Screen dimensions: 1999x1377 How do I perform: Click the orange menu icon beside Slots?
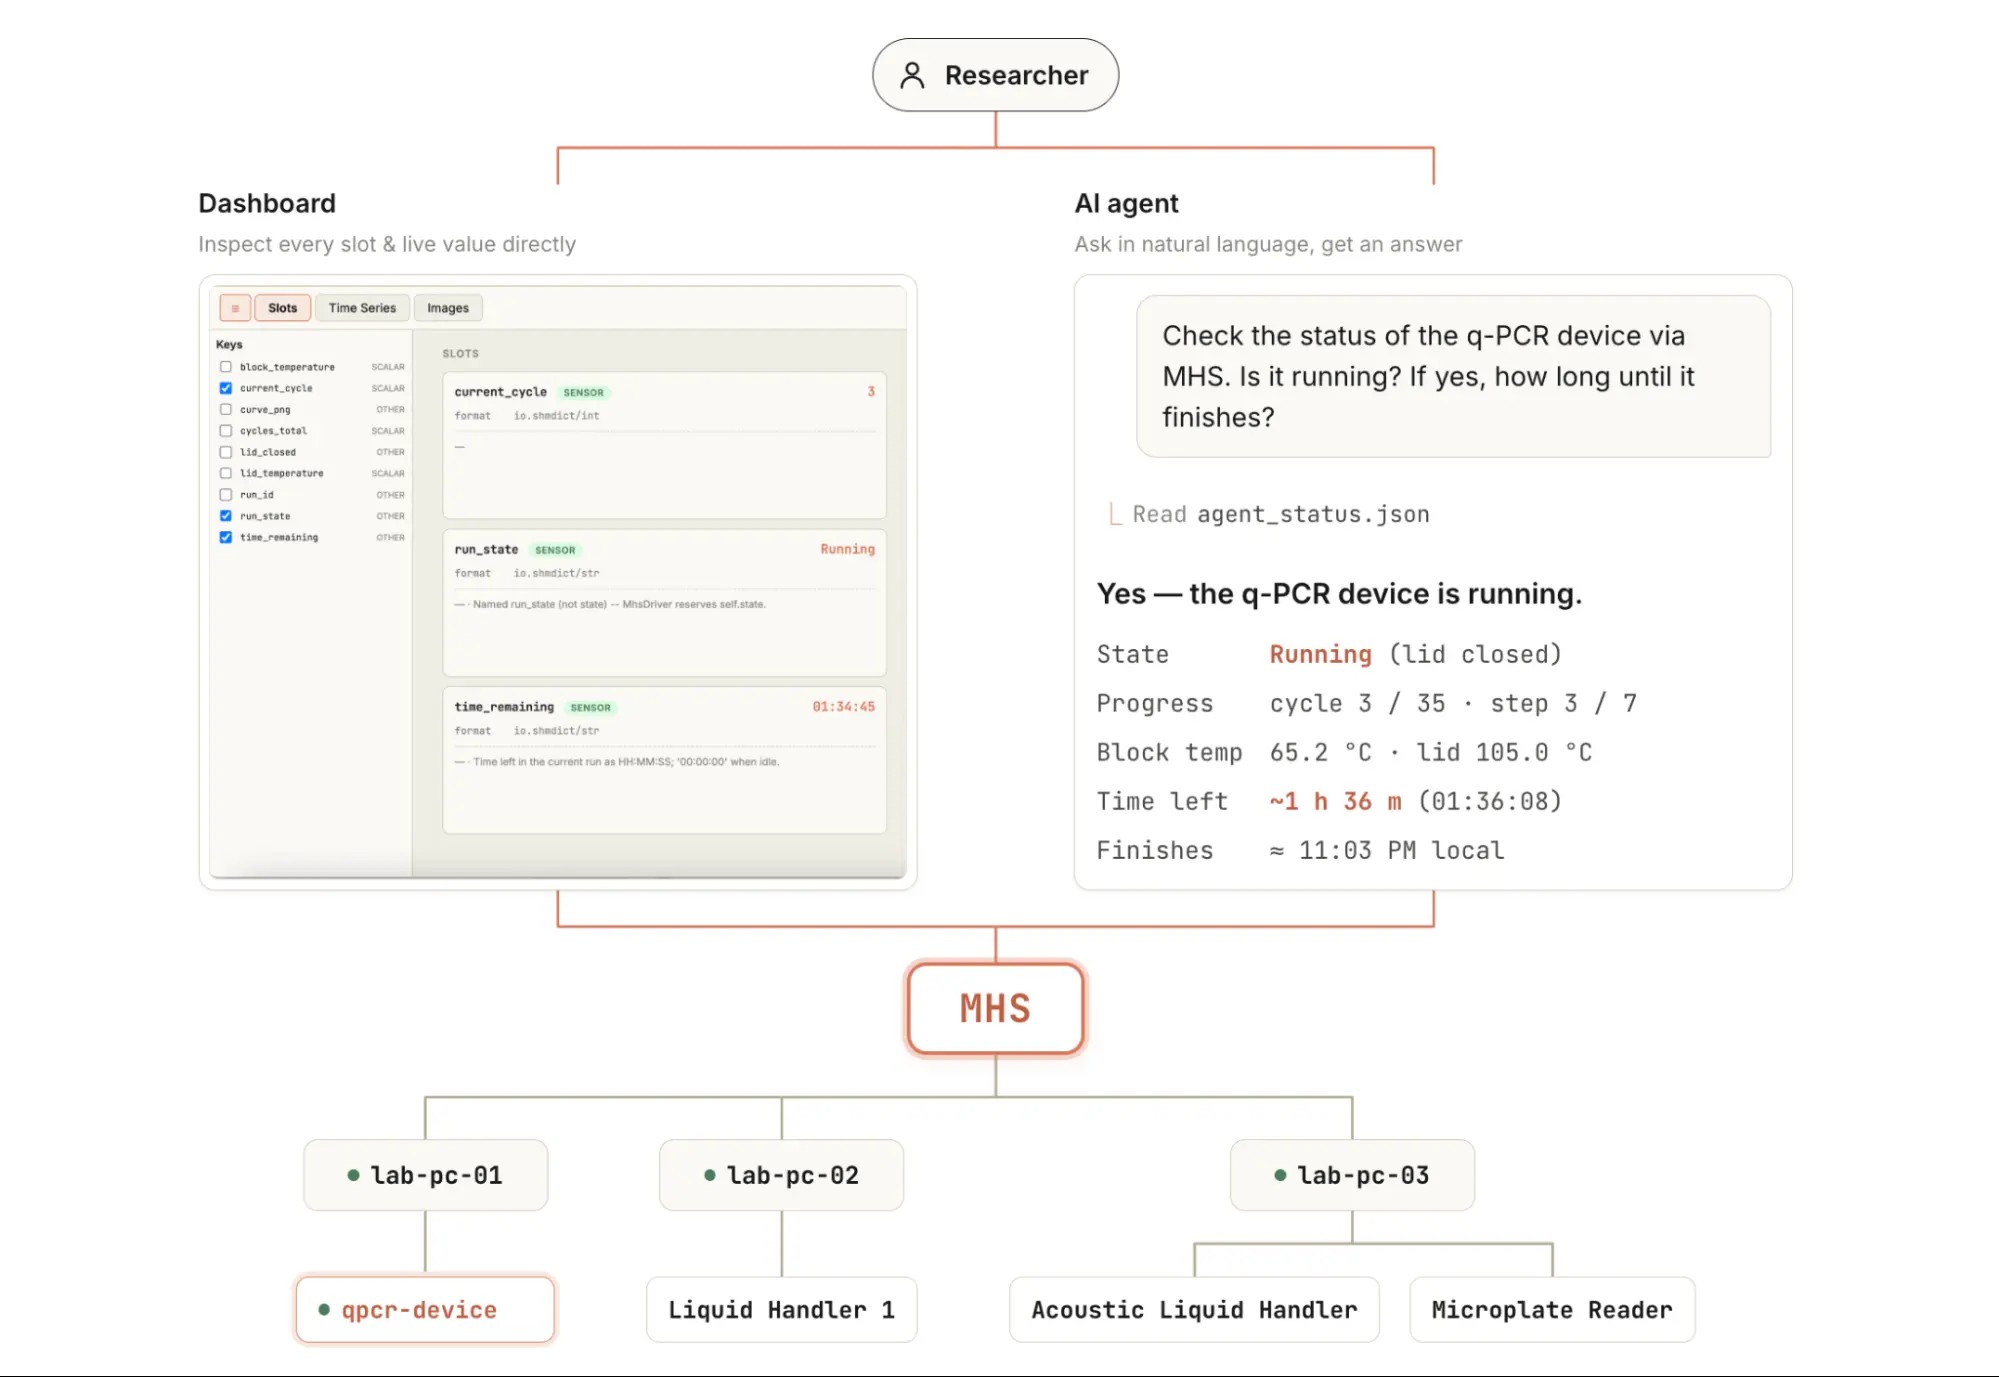click(x=235, y=308)
